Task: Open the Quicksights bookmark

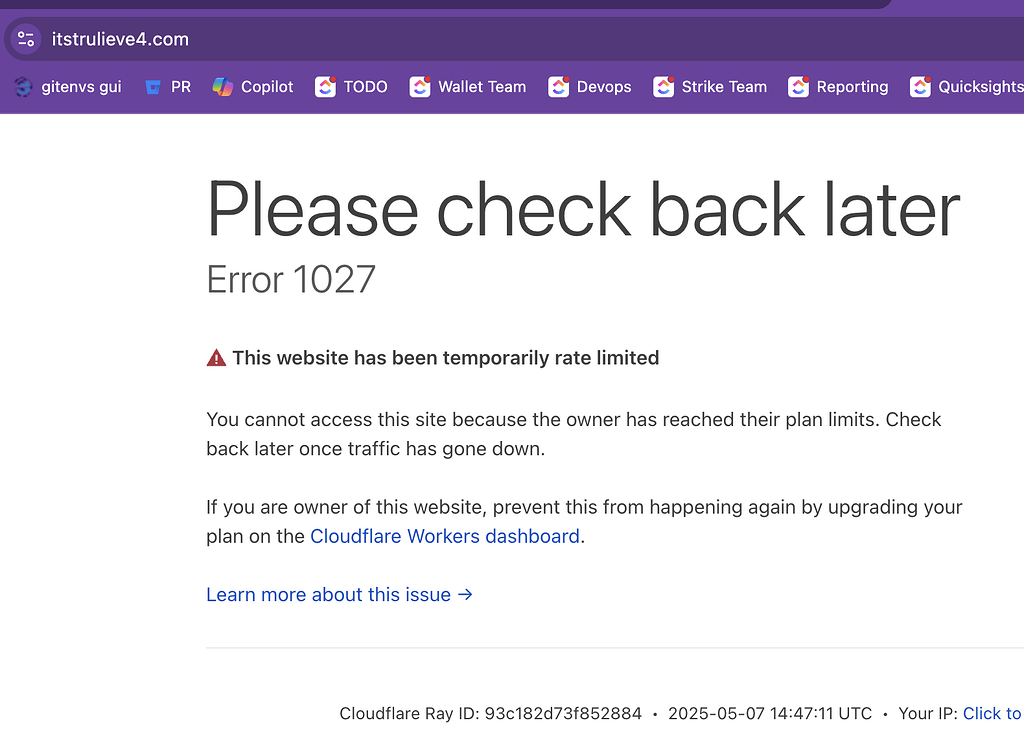Action: coord(967,87)
